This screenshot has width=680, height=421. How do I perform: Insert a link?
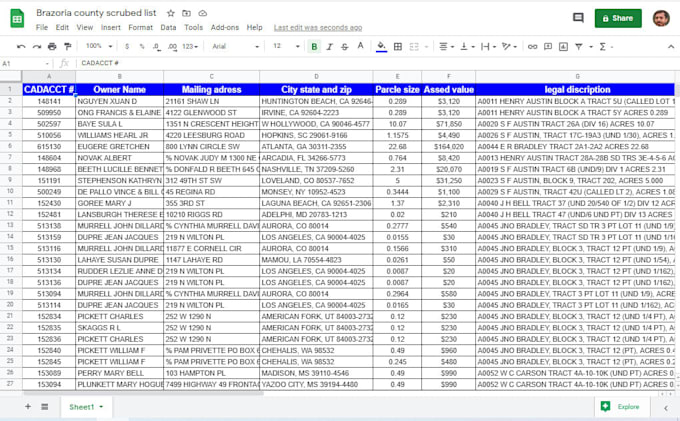pos(533,46)
